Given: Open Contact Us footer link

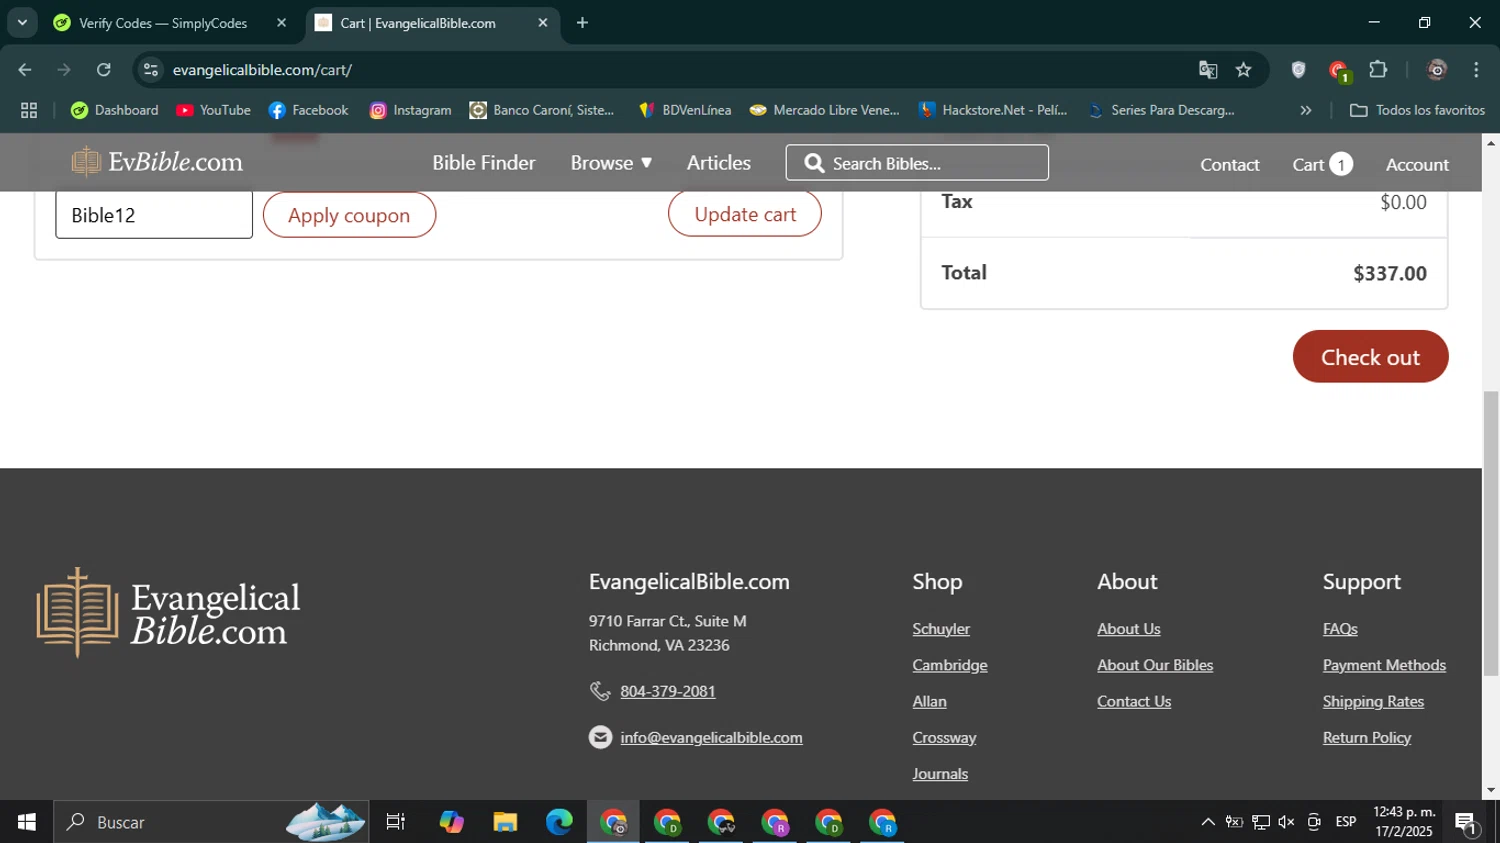Looking at the screenshot, I should [x=1134, y=701].
